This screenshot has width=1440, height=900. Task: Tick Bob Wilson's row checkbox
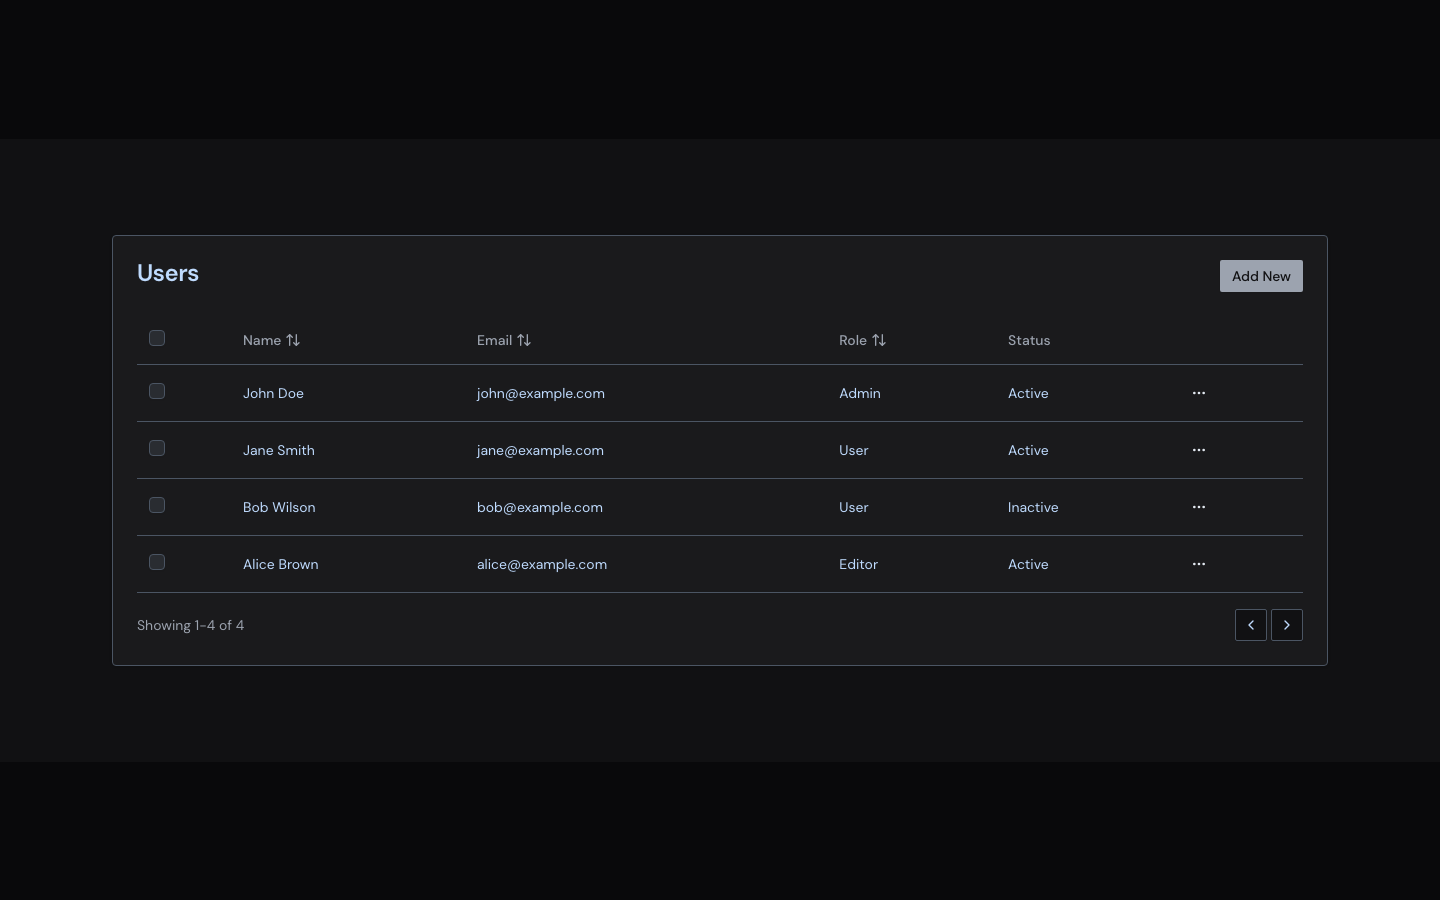[x=157, y=505]
